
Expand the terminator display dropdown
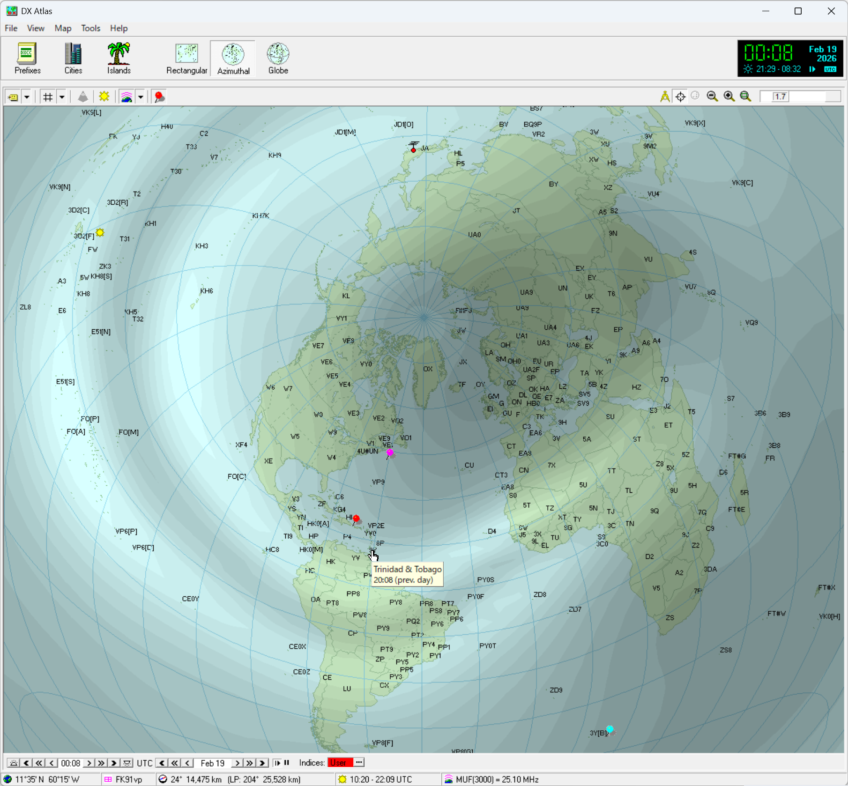[x=140, y=96]
